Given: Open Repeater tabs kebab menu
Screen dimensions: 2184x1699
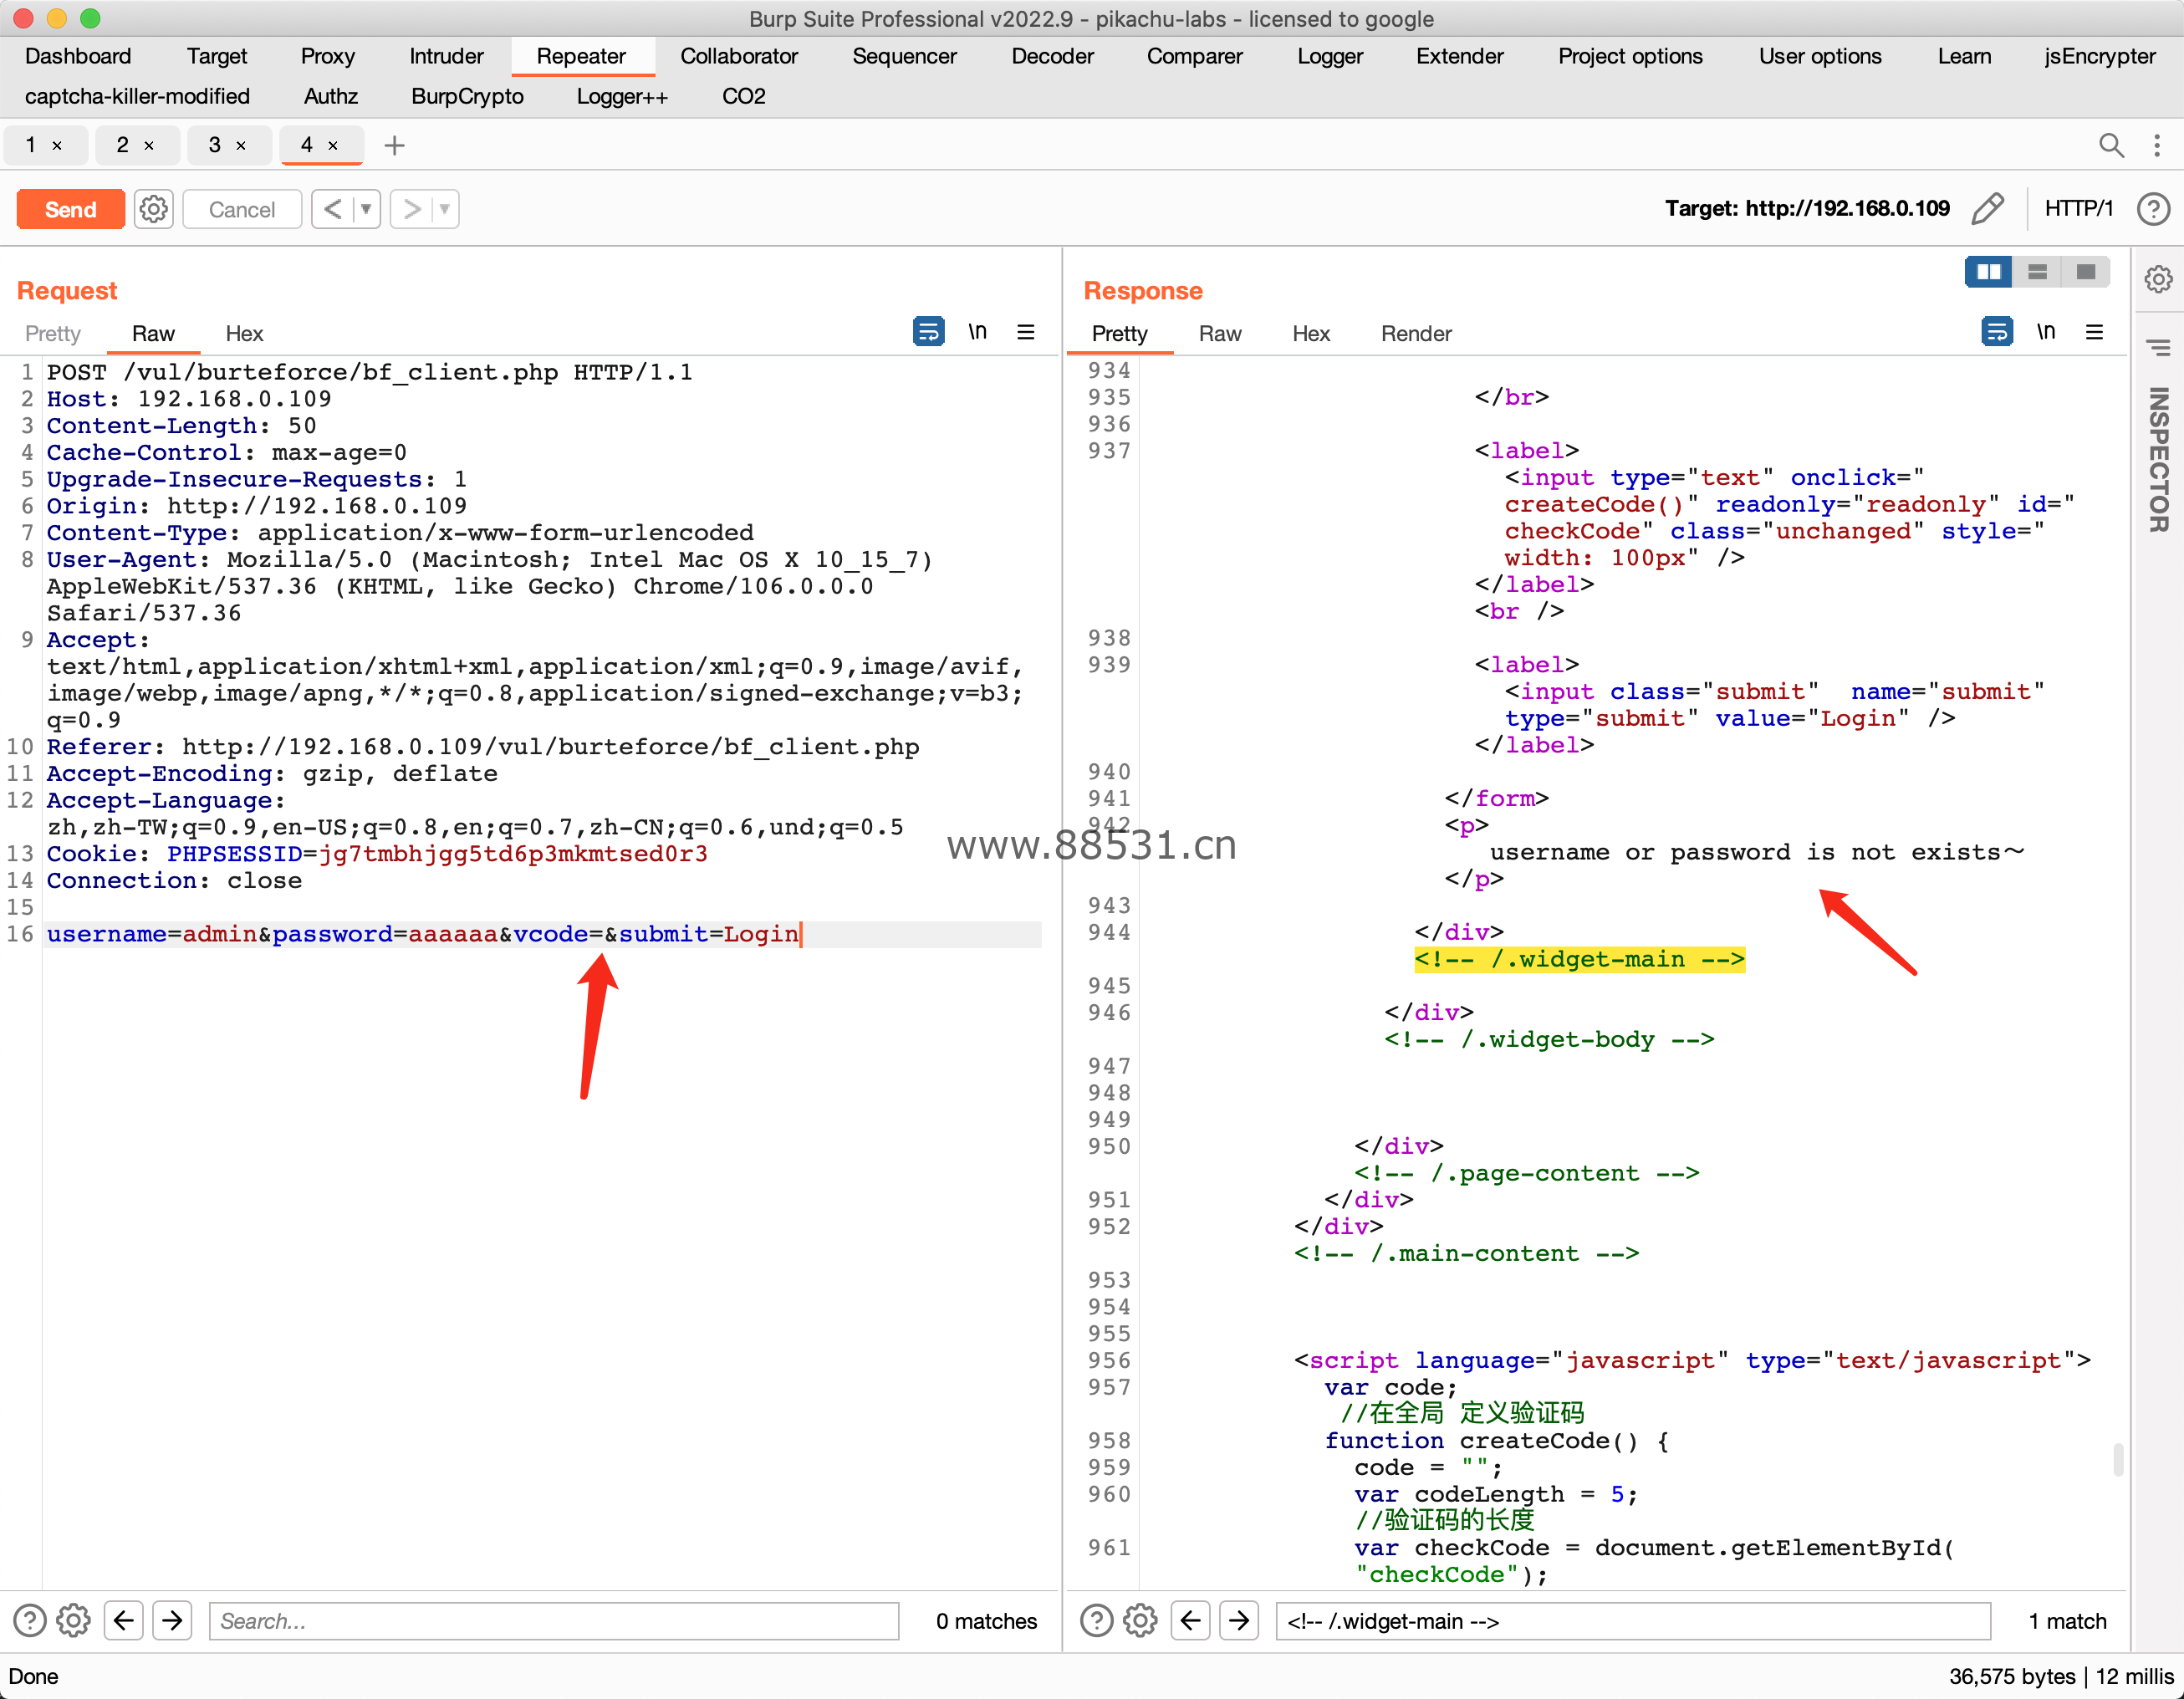Looking at the screenshot, I should click(x=2157, y=145).
